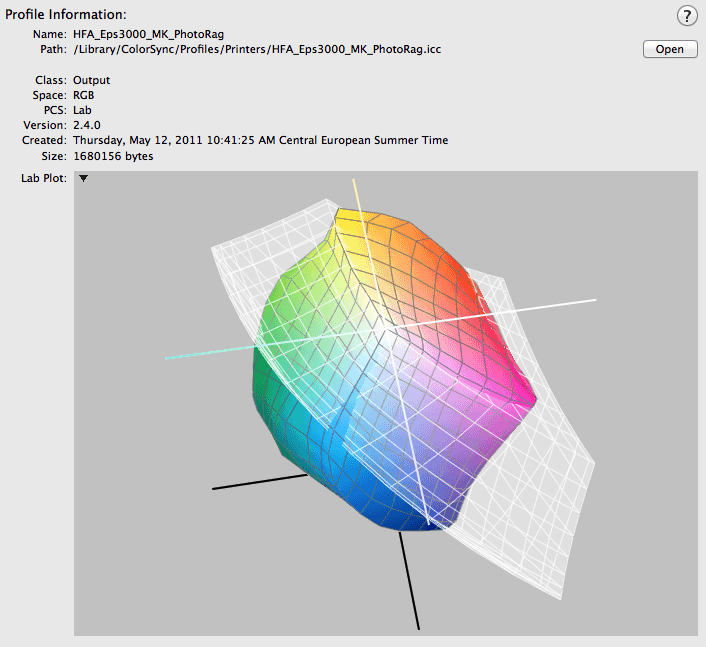
Task: Click the PCS value Lab
Action: click(82, 110)
